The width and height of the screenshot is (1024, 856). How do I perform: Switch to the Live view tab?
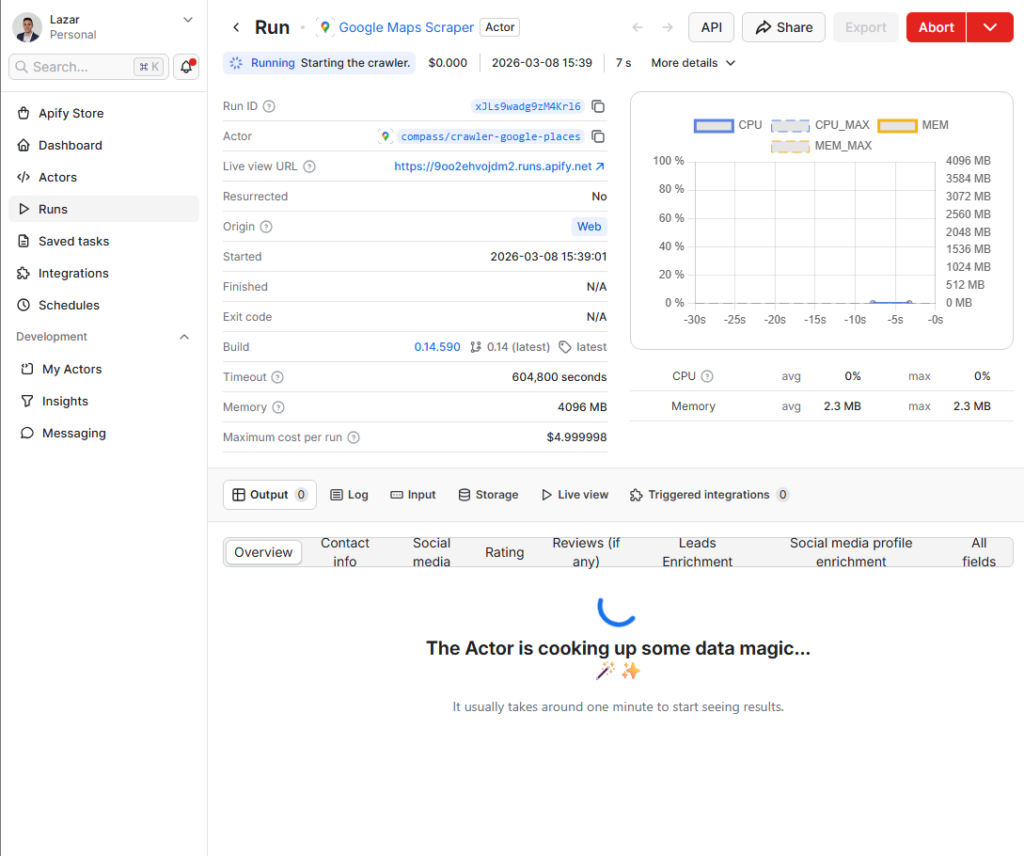(x=575, y=495)
